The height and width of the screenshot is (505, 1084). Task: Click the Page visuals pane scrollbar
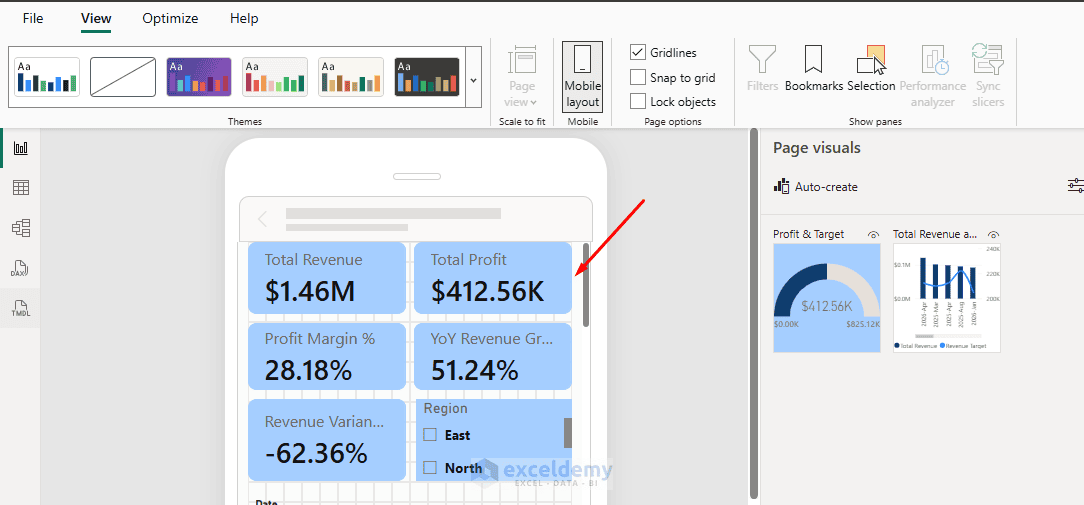click(753, 313)
